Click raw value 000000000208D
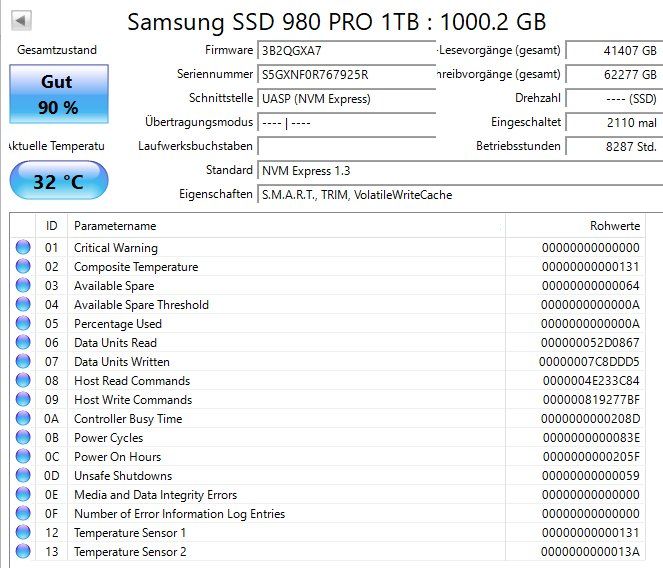This screenshot has height=568, width=663. pyautogui.click(x=591, y=419)
